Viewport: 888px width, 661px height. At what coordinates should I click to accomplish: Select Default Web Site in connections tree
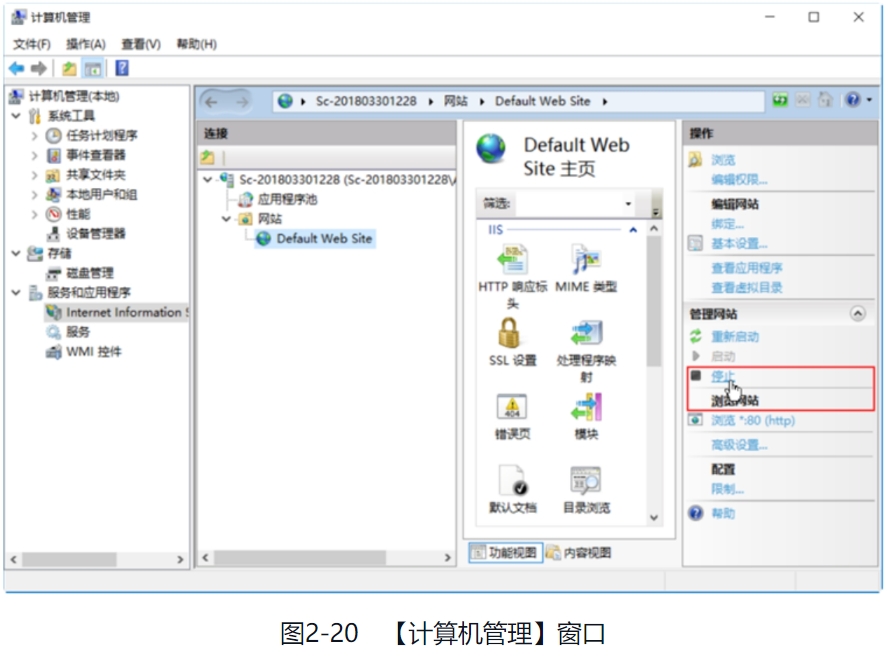[323, 238]
